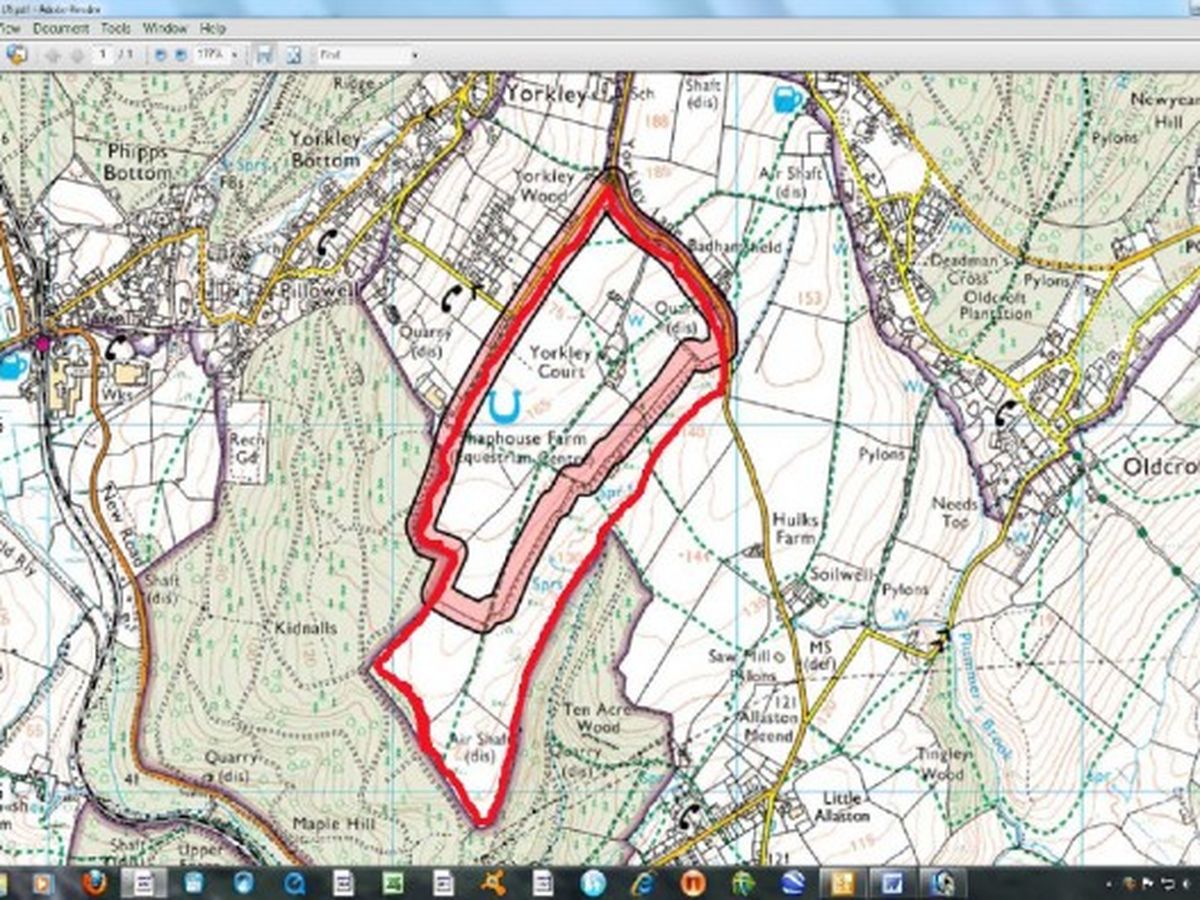
Task: Click the zoom out button
Action: click(x=159, y=55)
